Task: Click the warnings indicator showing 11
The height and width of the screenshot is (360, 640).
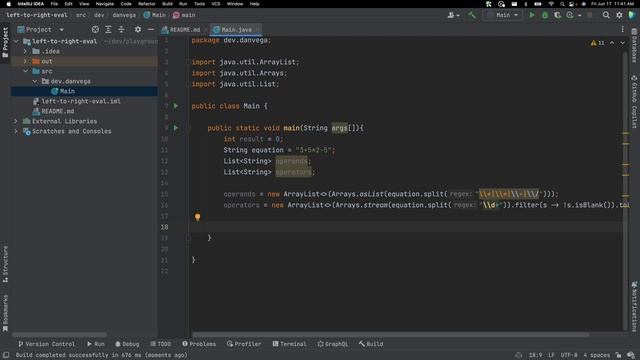Action: pos(597,43)
